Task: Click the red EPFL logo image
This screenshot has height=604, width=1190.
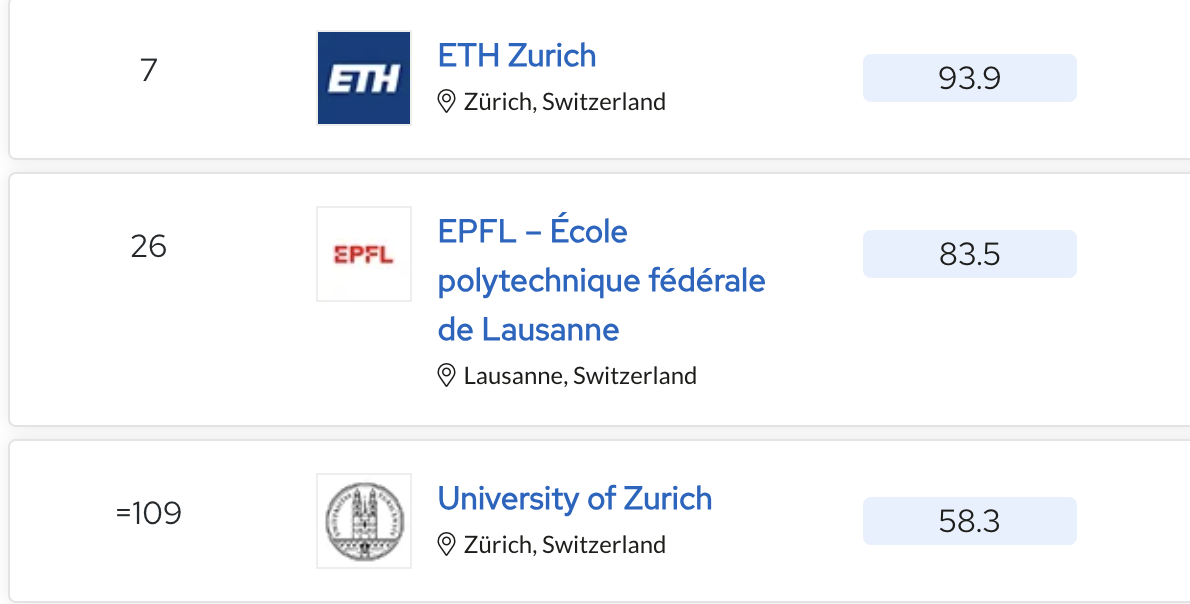Action: click(364, 254)
